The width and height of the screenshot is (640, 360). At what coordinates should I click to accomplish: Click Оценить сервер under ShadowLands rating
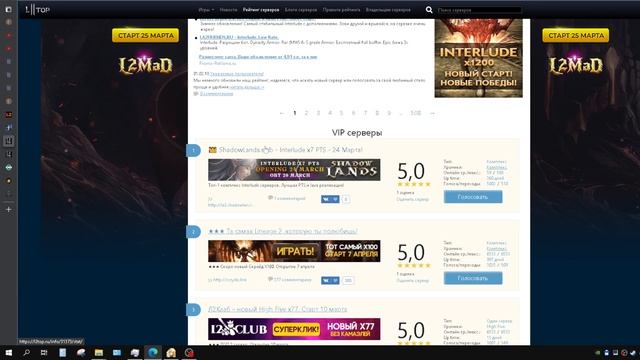[x=413, y=200]
